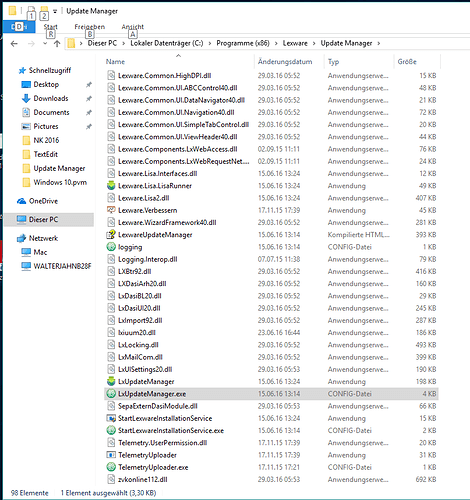
Task: Select Mac under Netzwerk
Action: pyautogui.click(x=40, y=252)
